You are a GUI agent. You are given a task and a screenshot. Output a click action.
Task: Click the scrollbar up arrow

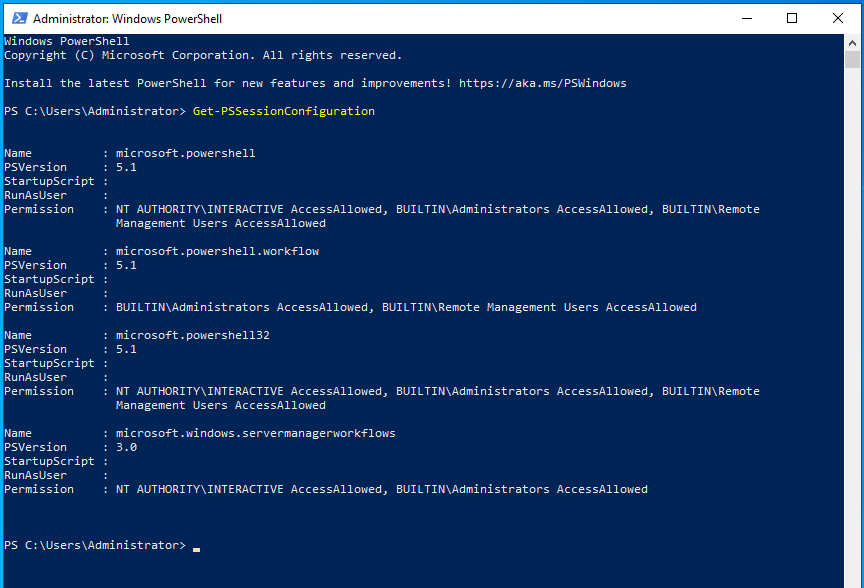pos(855,42)
